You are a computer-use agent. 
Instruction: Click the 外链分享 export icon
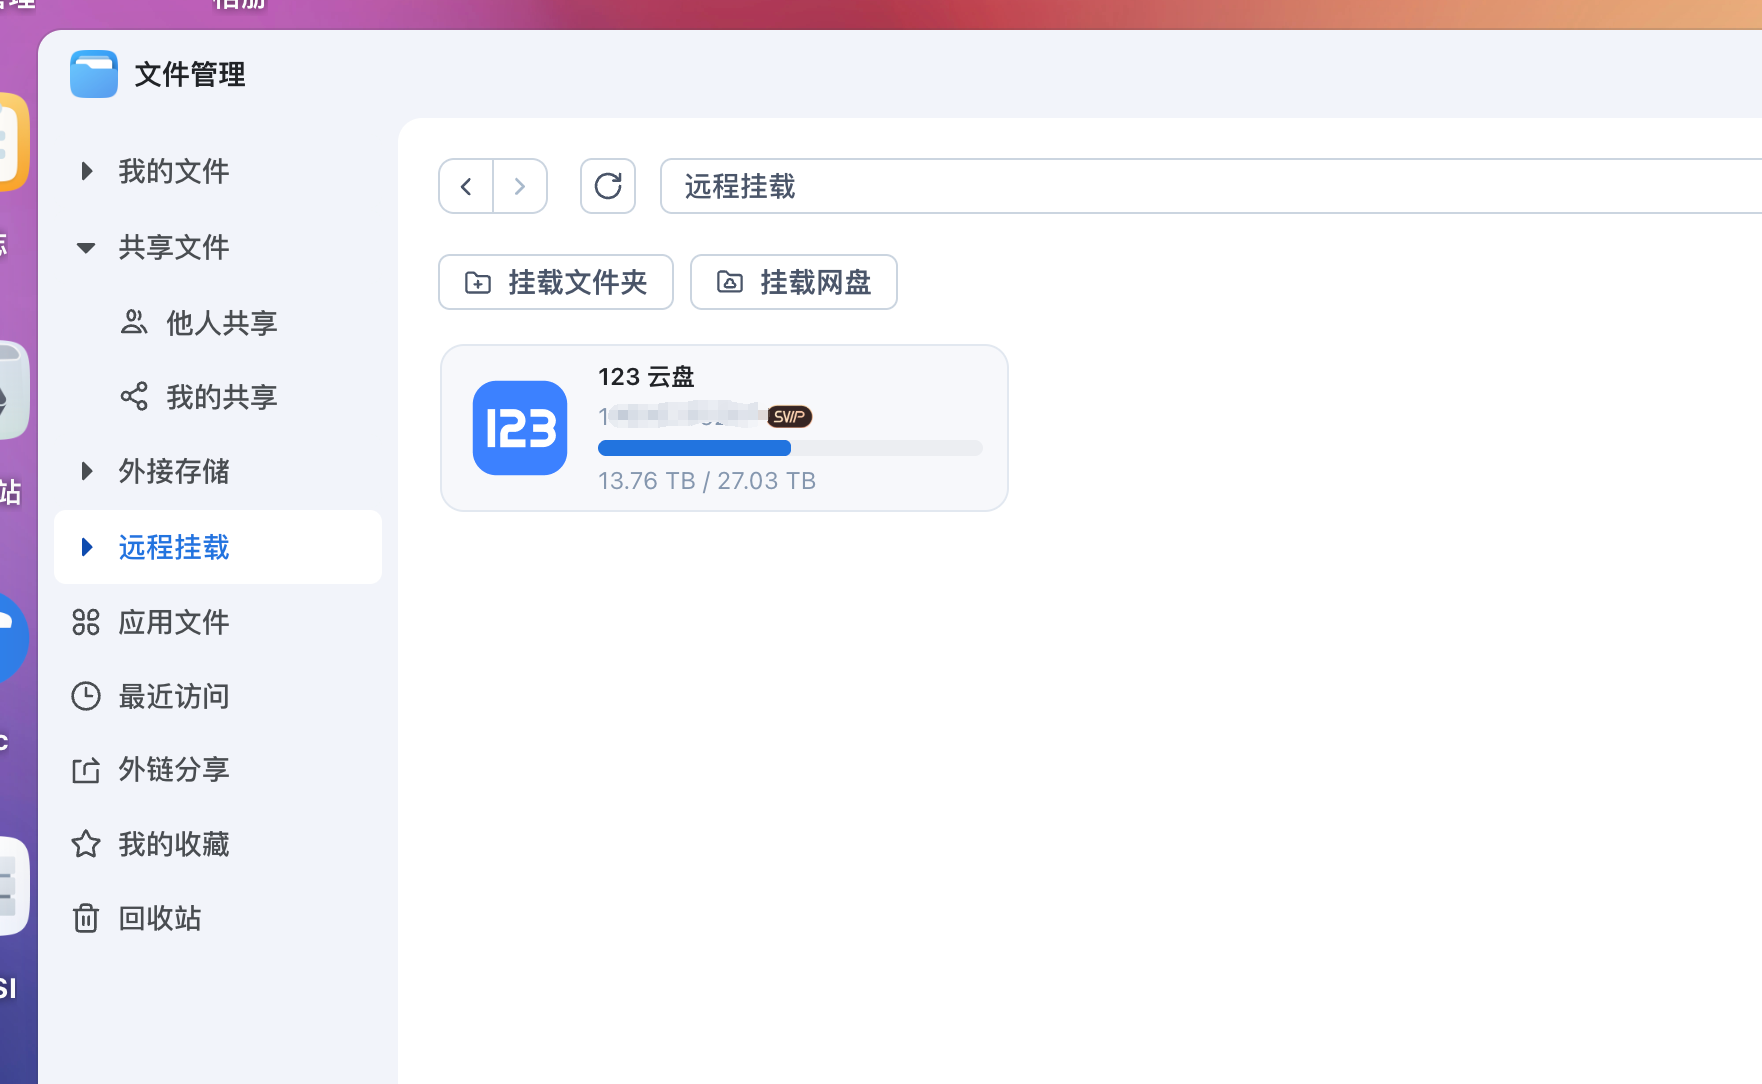pos(86,770)
